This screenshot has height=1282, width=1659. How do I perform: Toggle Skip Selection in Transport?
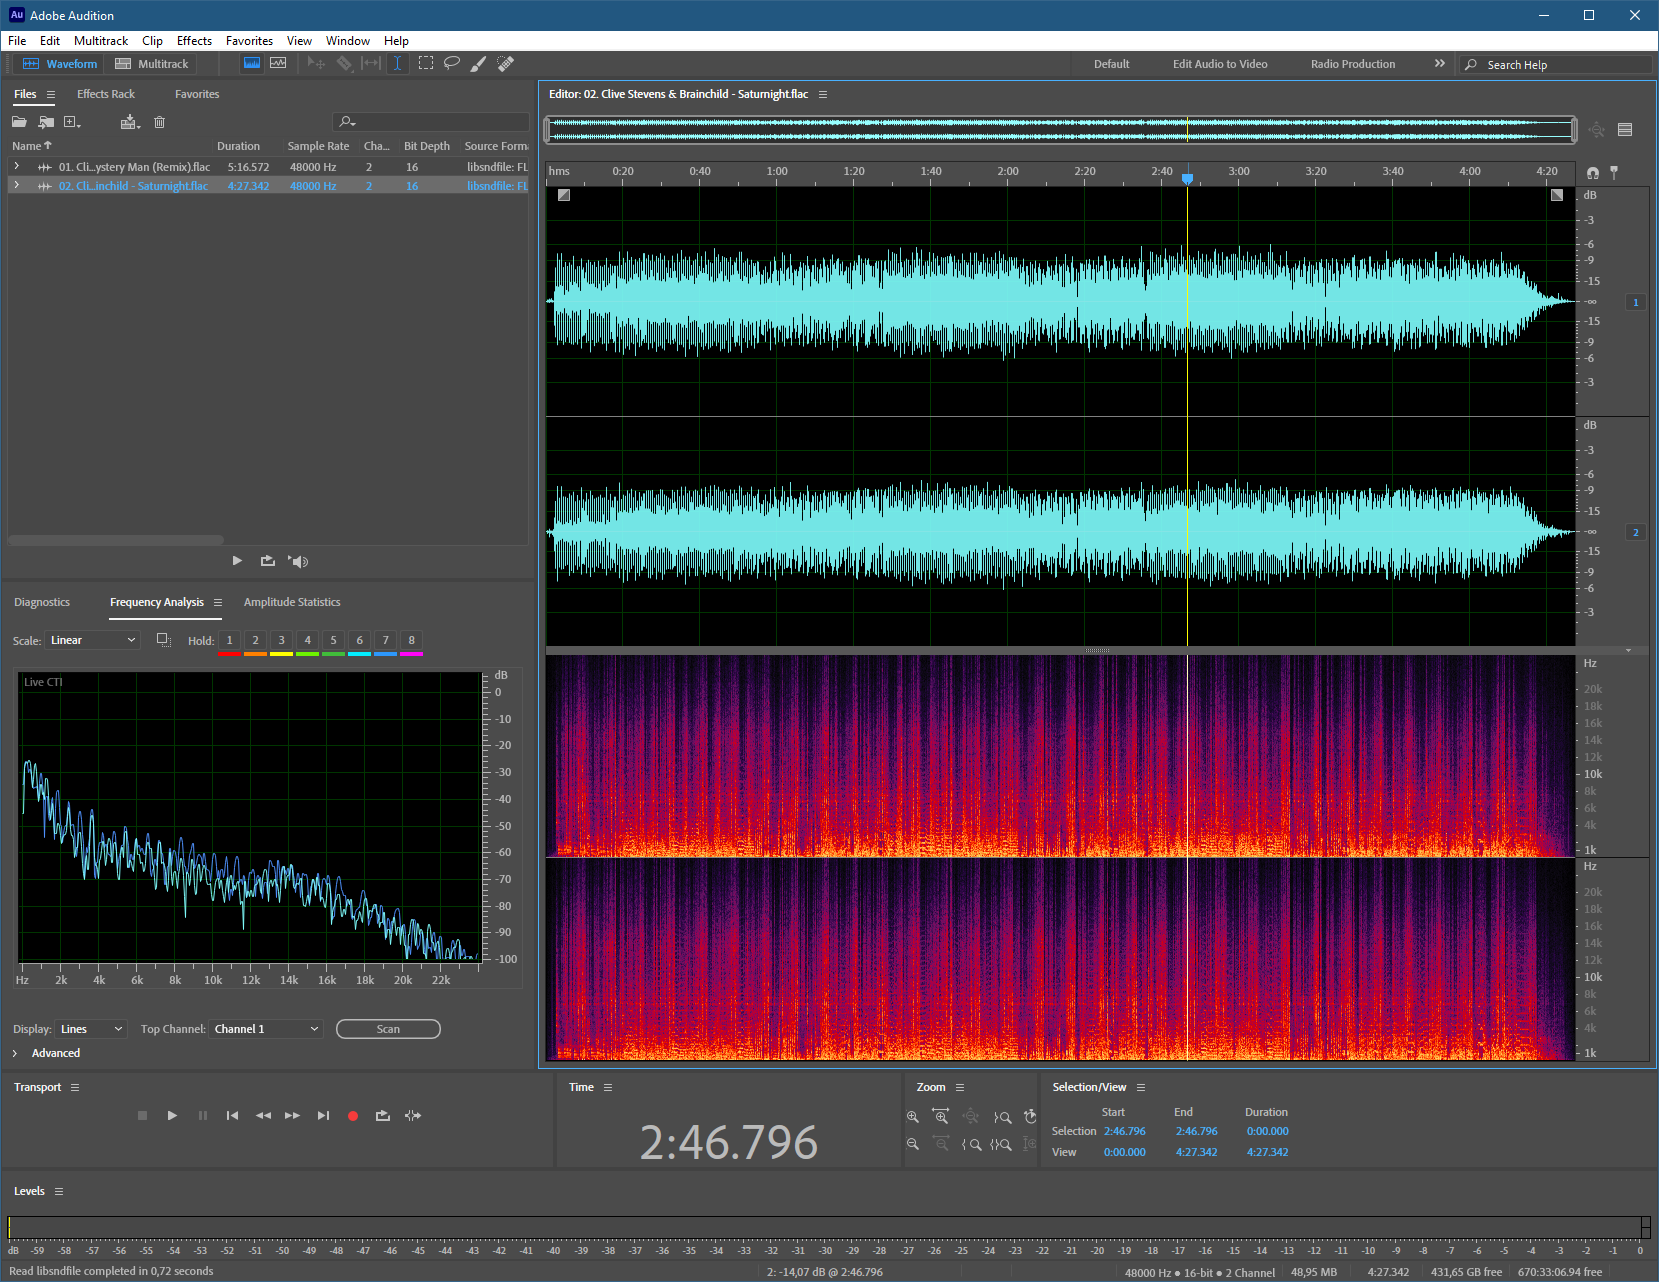[413, 1116]
